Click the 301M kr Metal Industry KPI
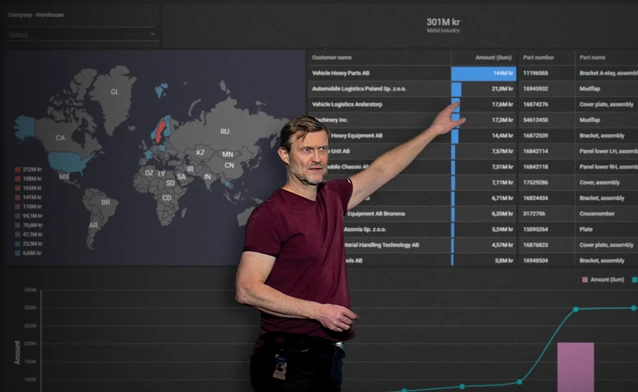Viewport: 638px width, 392px height. coord(443,25)
